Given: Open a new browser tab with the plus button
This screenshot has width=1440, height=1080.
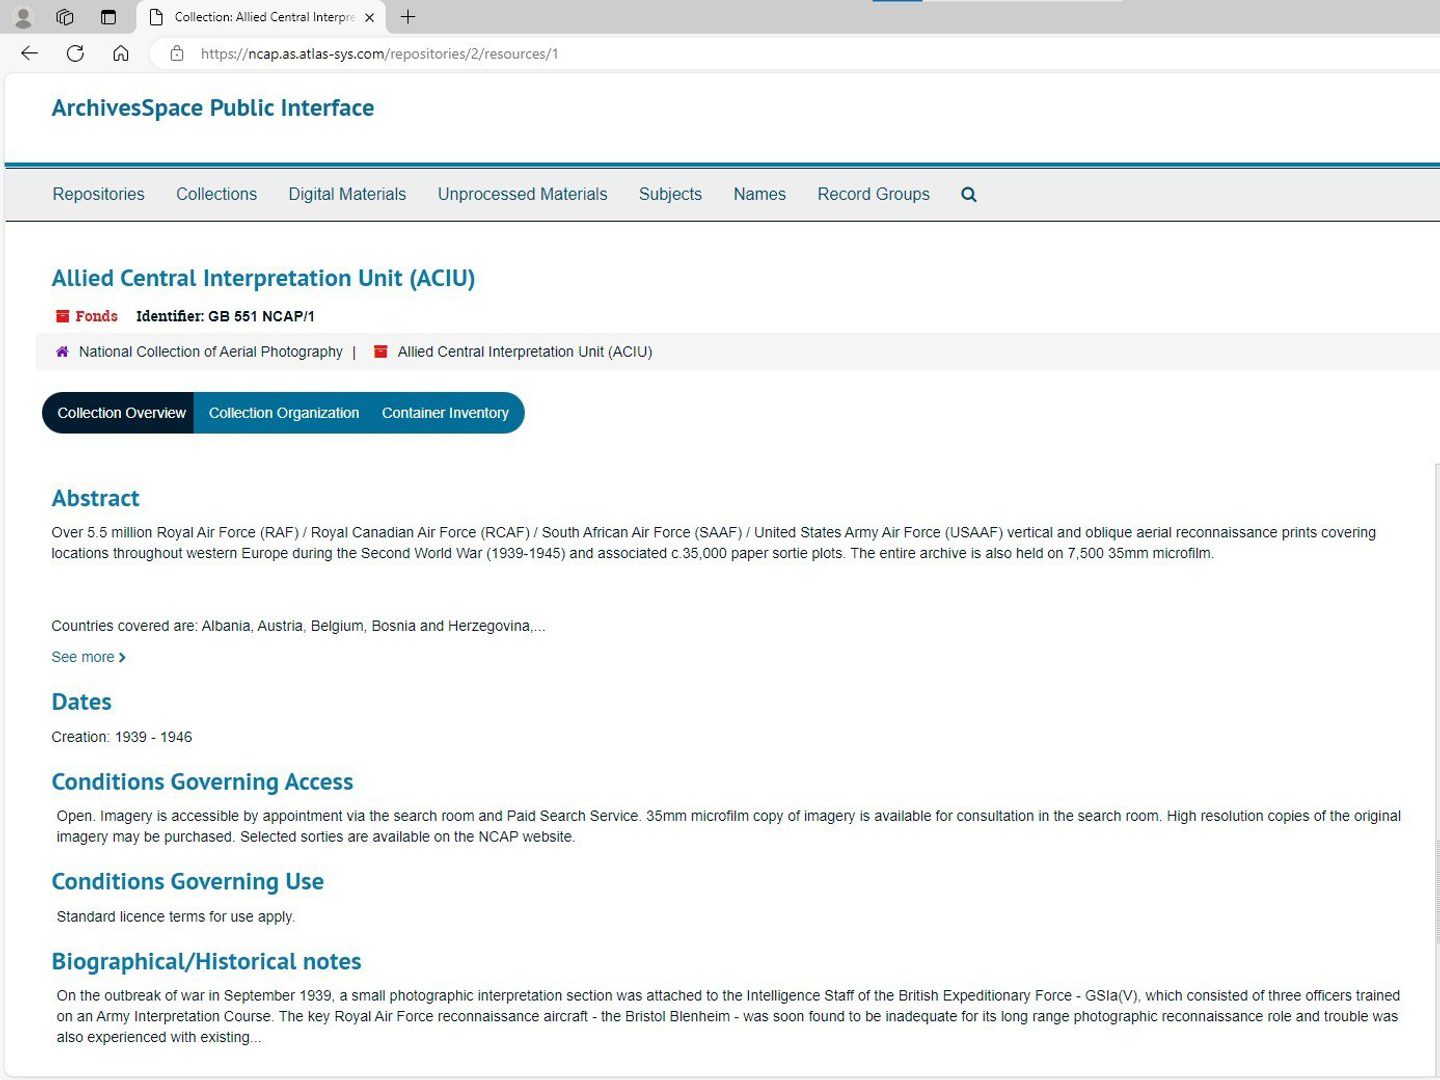Looking at the screenshot, I should [x=407, y=16].
